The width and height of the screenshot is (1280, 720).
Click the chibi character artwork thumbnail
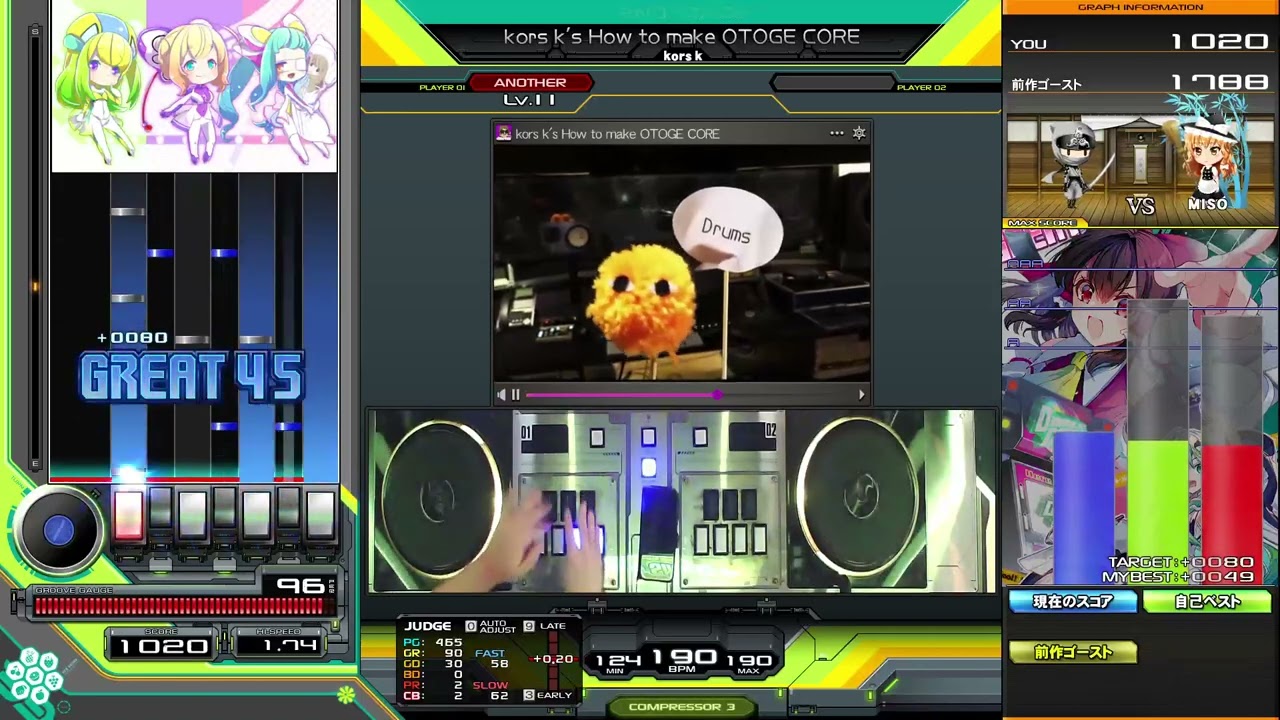pyautogui.click(x=194, y=86)
